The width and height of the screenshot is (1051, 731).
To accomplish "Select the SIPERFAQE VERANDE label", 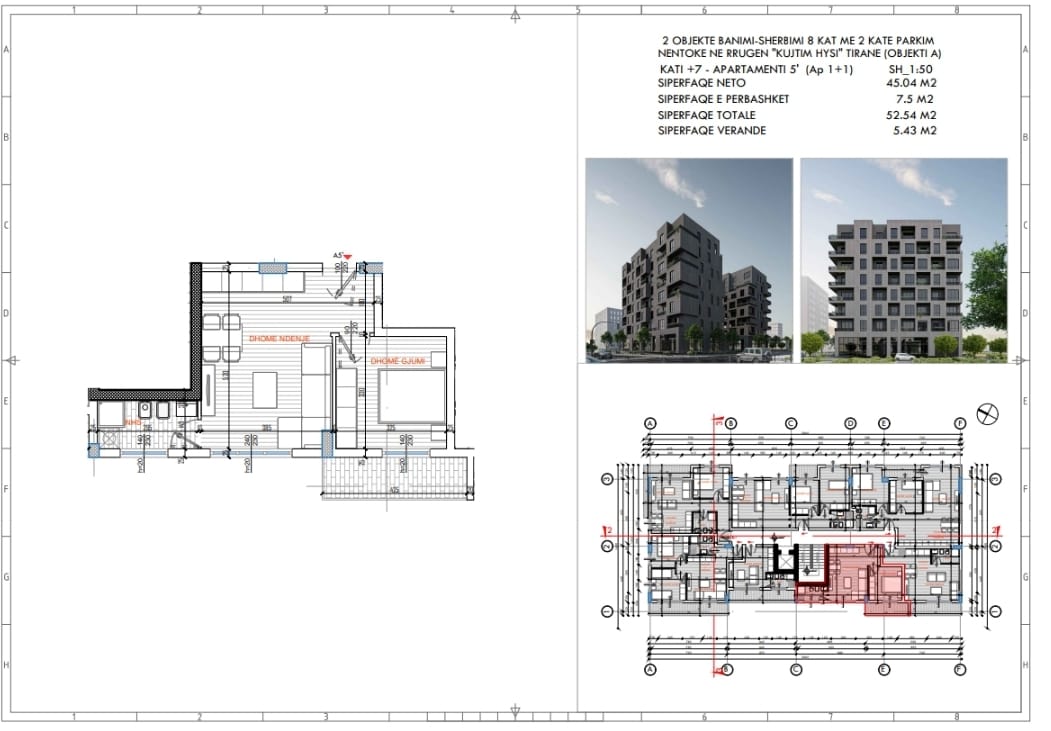I will pos(711,131).
